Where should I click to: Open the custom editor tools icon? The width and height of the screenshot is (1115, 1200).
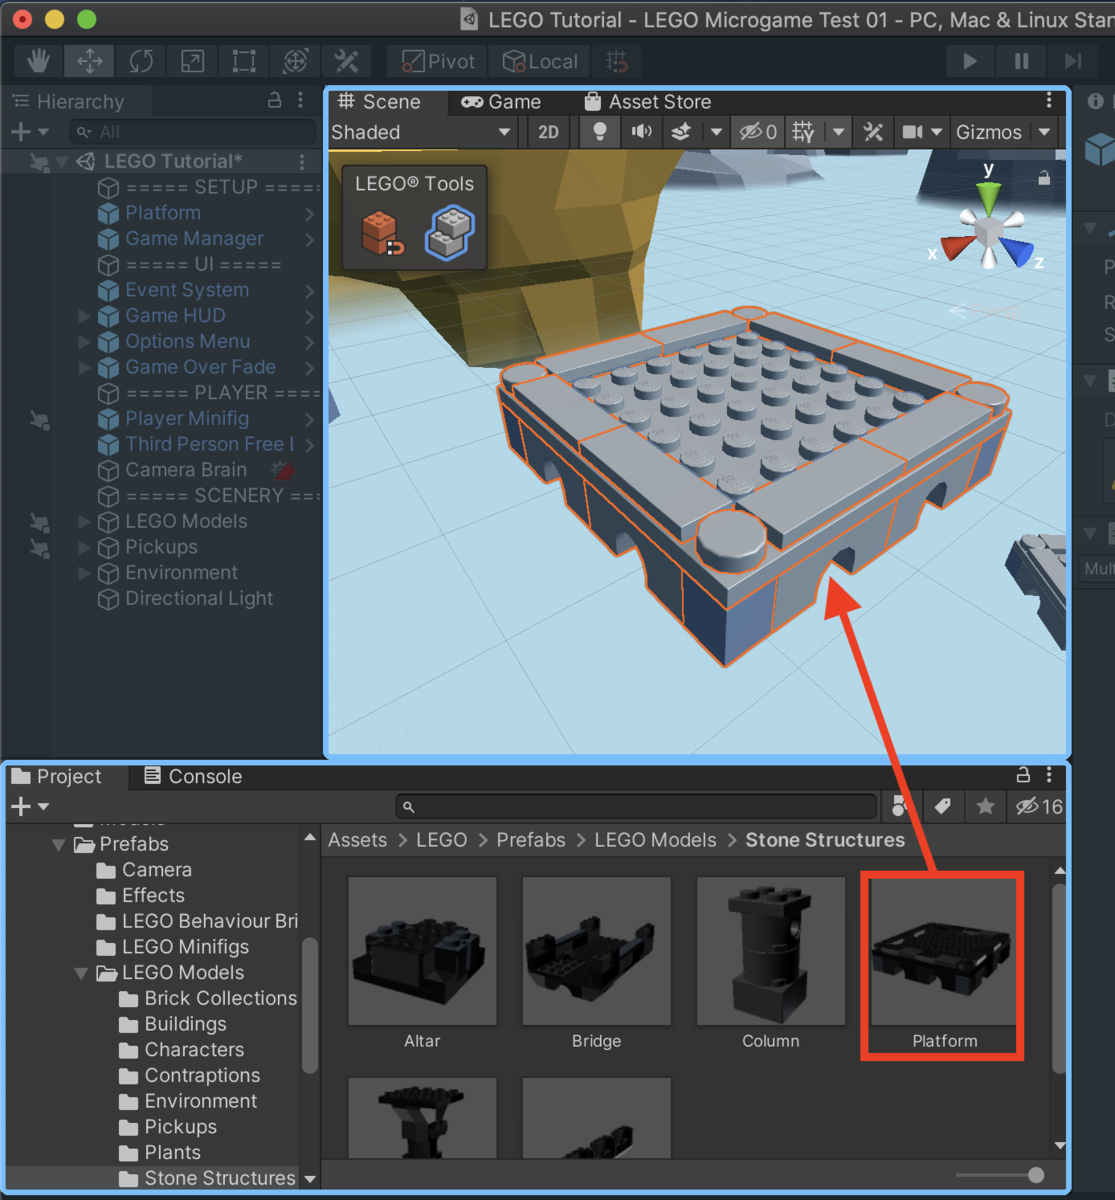[x=346, y=61]
